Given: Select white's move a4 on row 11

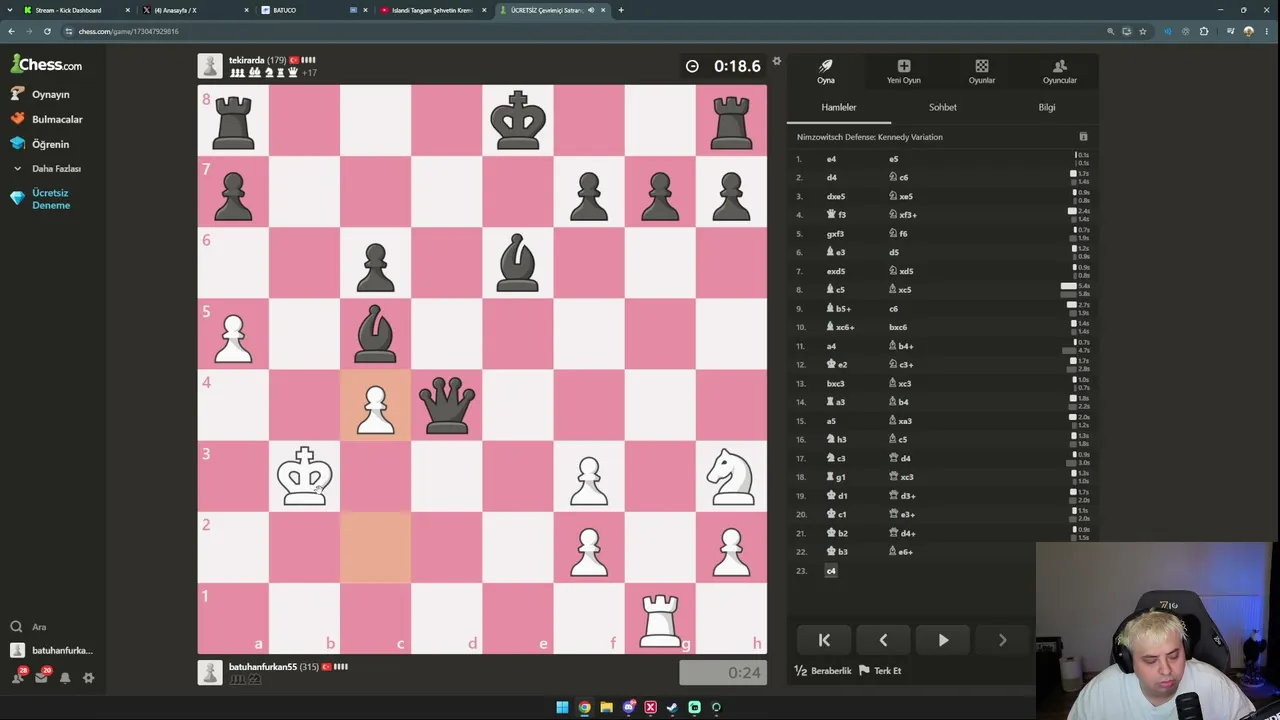Looking at the screenshot, I should tap(831, 346).
